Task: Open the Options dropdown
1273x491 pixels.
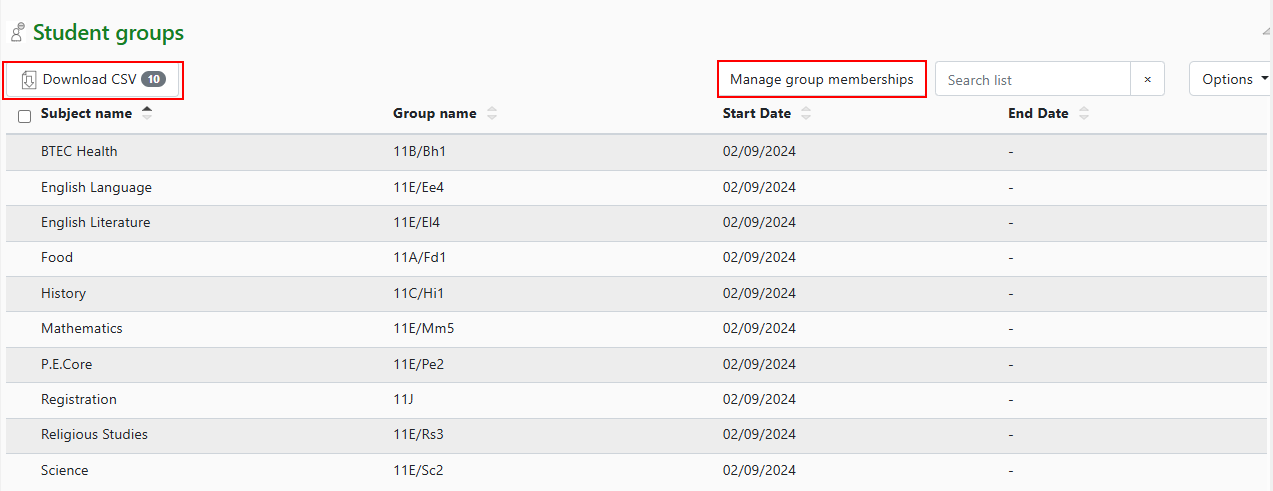Action: click(x=1233, y=79)
